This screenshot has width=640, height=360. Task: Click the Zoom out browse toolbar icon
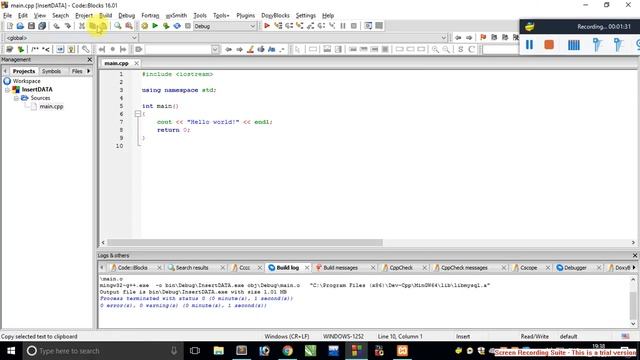point(446,49)
